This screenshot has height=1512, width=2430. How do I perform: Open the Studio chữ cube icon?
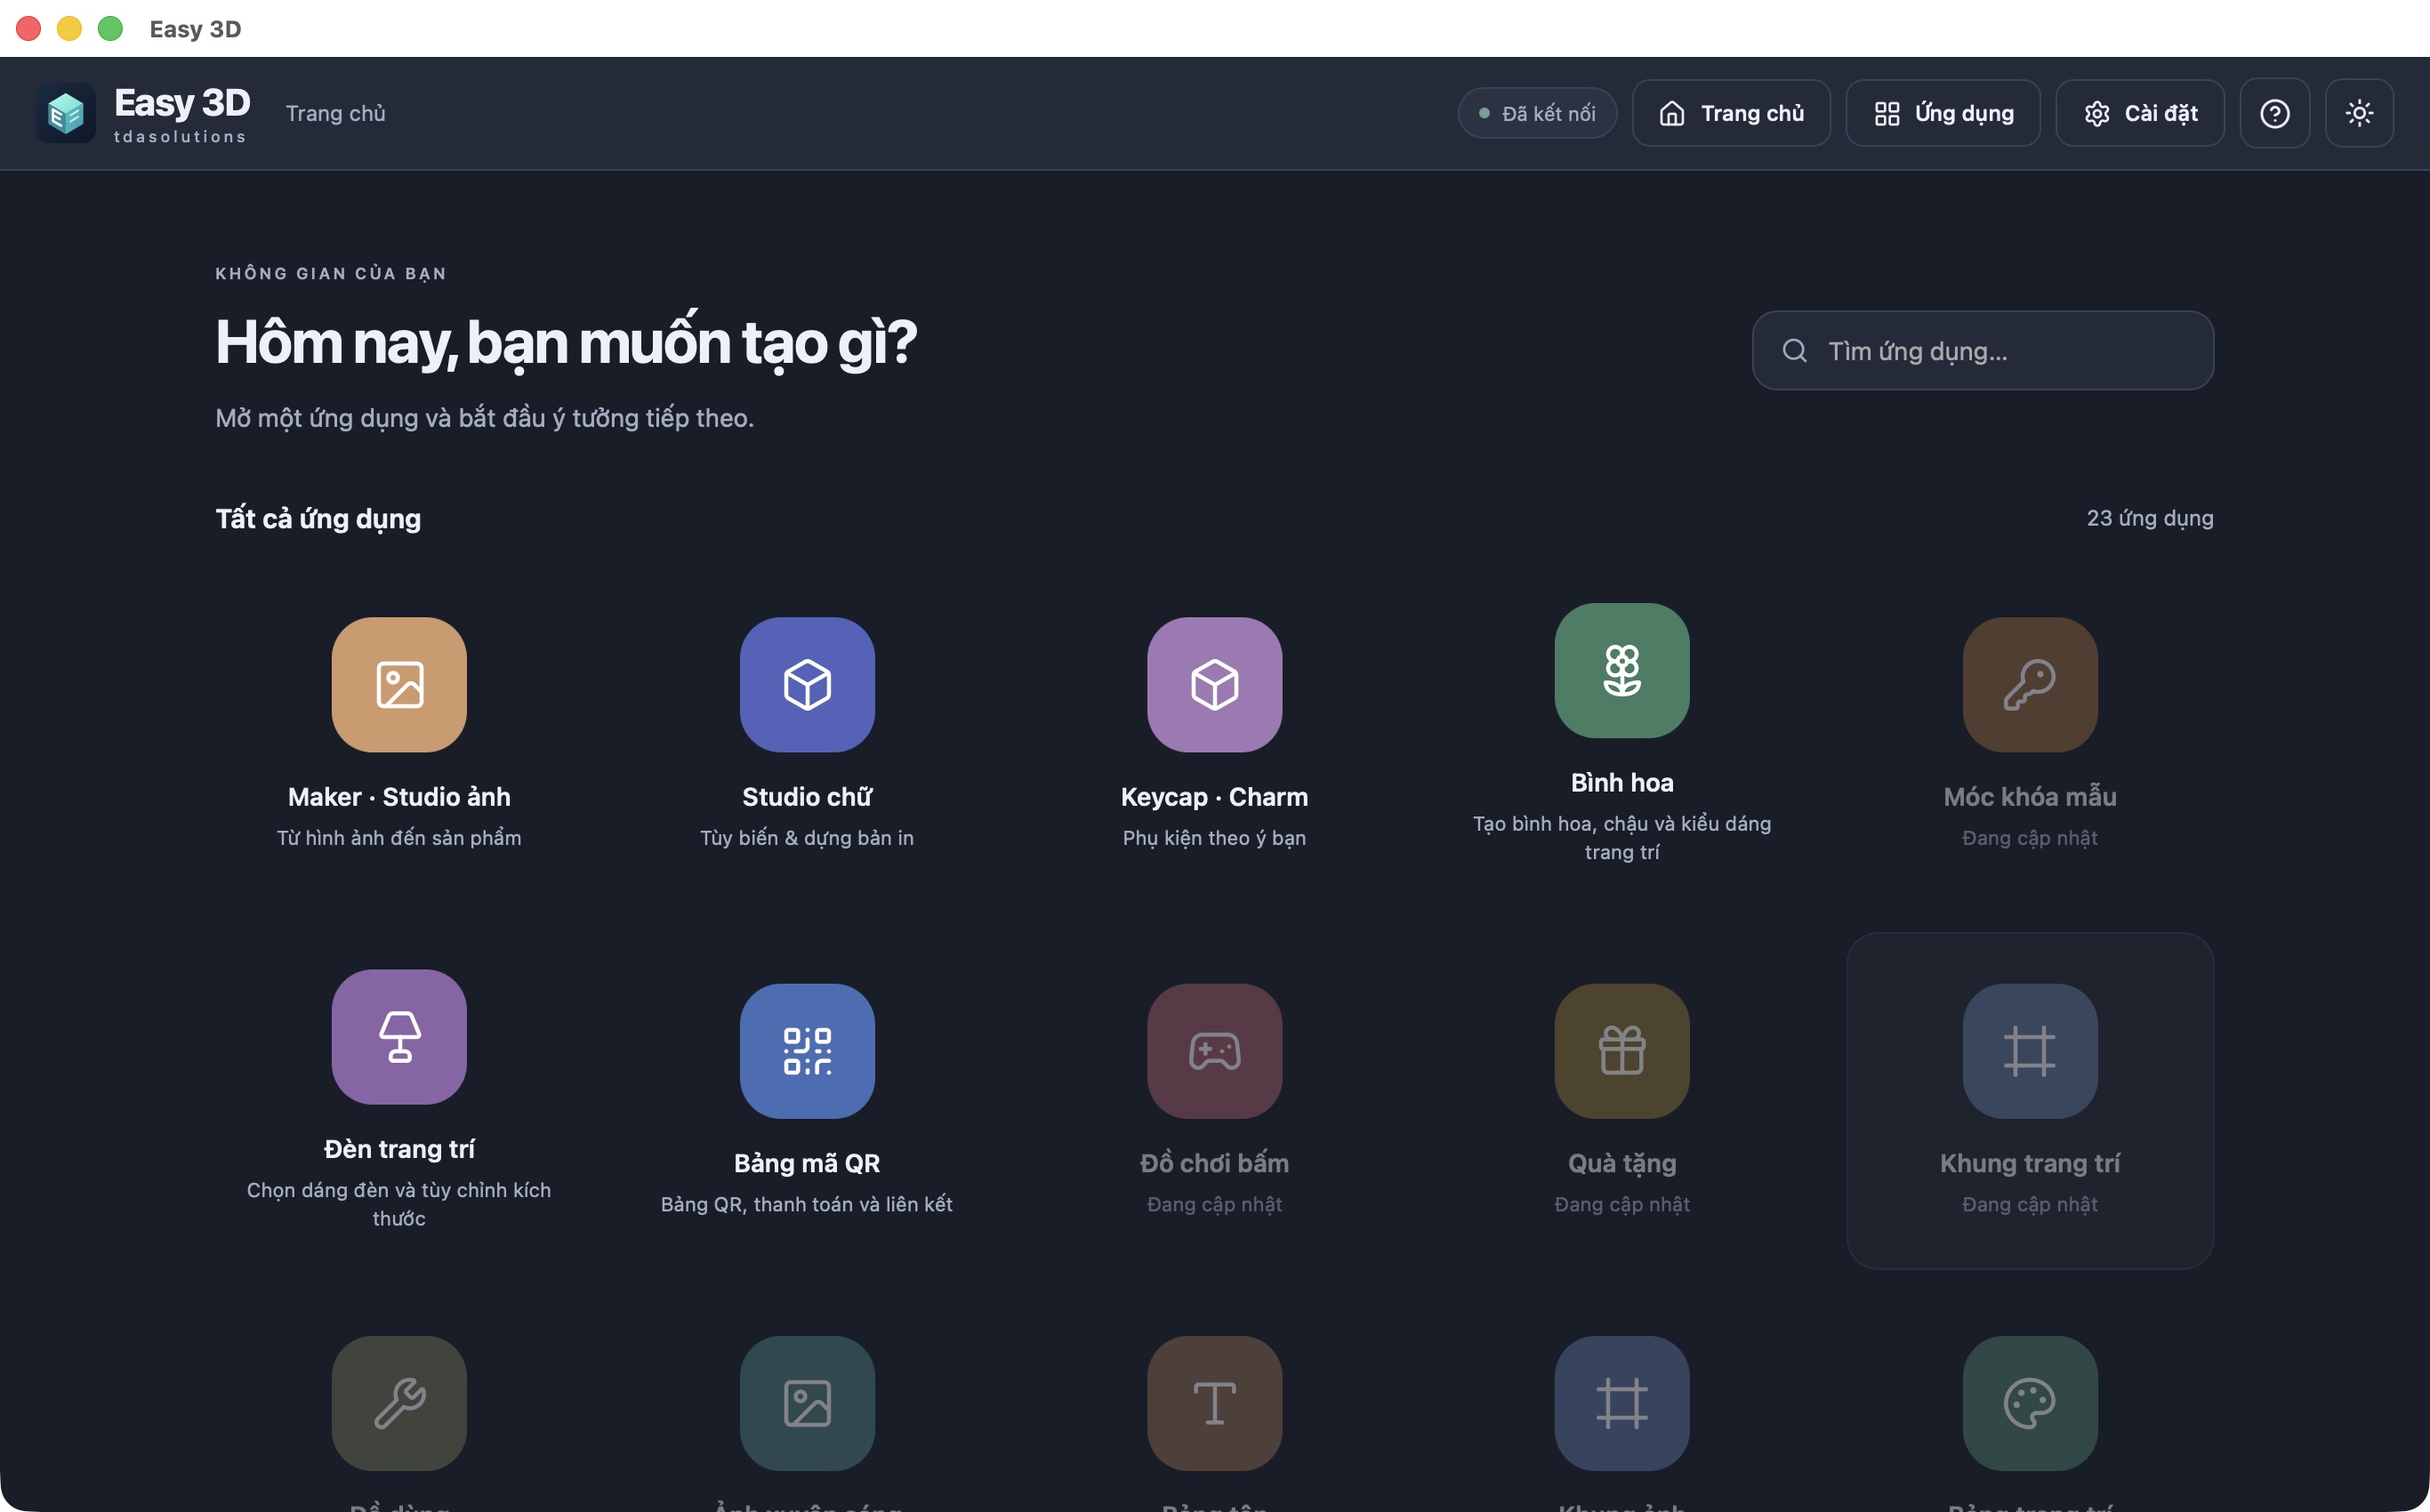807,684
